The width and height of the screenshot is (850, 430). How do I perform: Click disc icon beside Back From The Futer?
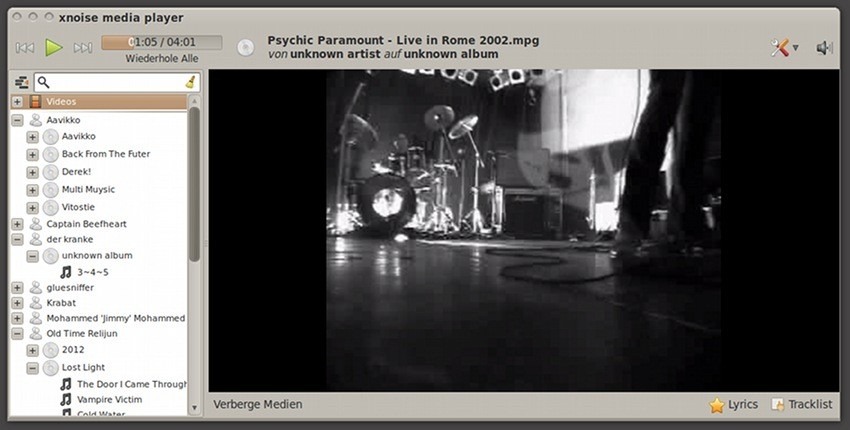click(x=50, y=155)
